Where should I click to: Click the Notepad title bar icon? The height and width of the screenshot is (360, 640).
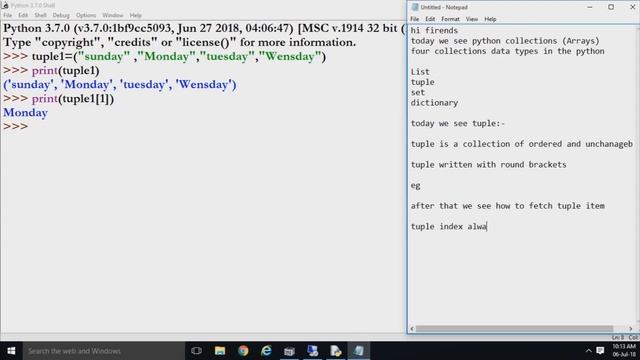415,7
